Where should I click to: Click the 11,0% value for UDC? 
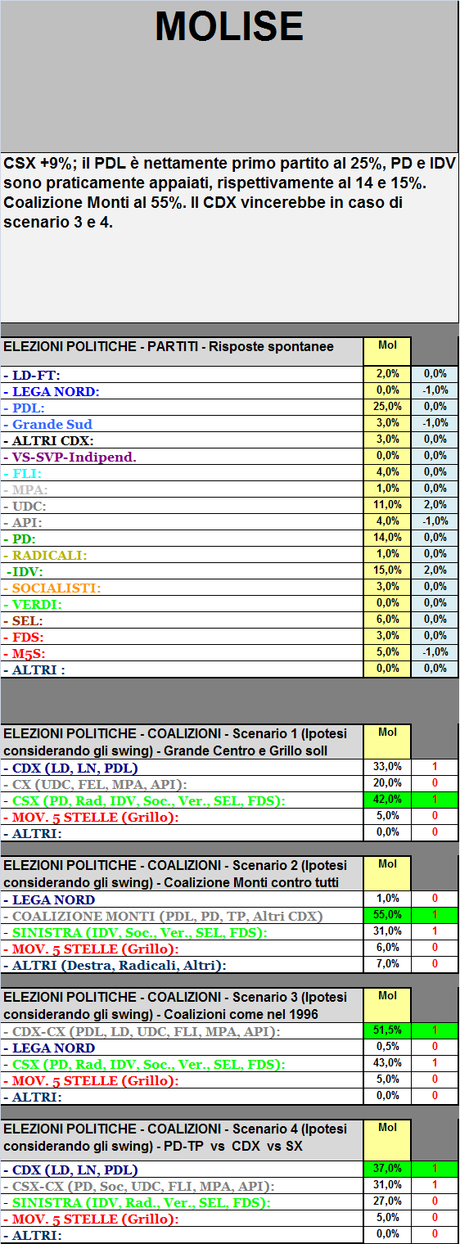pos(387,506)
